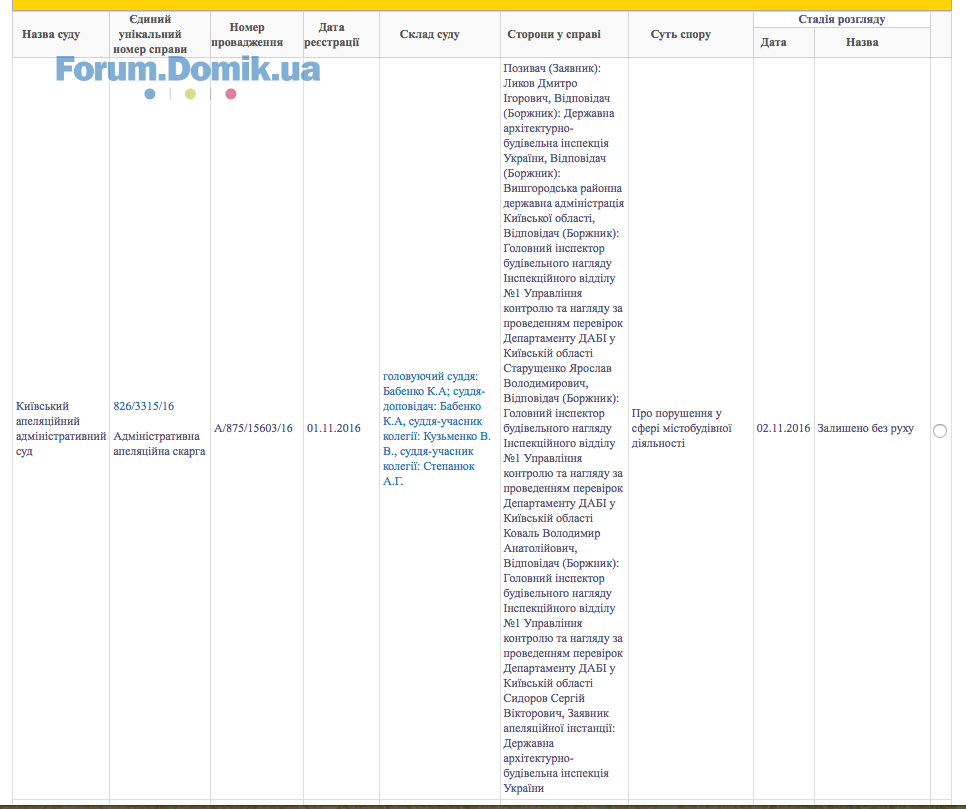The height and width of the screenshot is (809, 966).
Task: Click the 'Назва' sub-header under Стадія розгляду
Action: click(862, 43)
